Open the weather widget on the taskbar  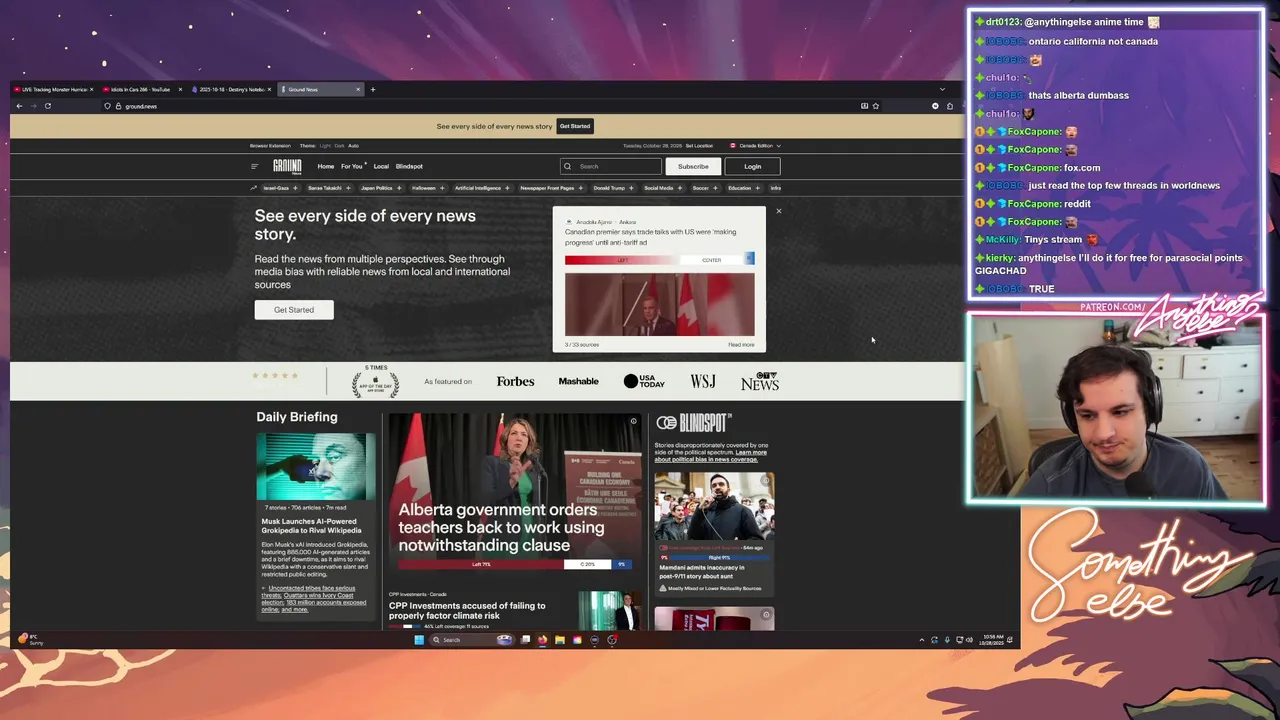(30, 639)
